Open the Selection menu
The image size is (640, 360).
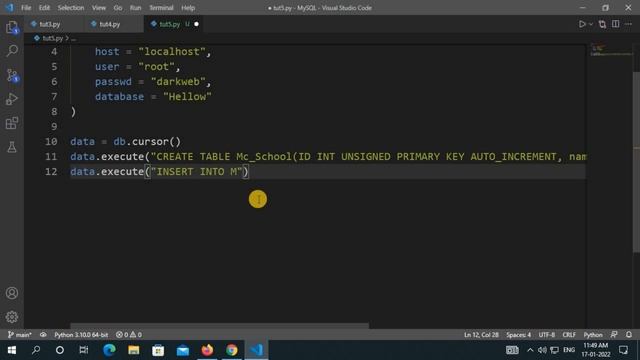tap(71, 8)
